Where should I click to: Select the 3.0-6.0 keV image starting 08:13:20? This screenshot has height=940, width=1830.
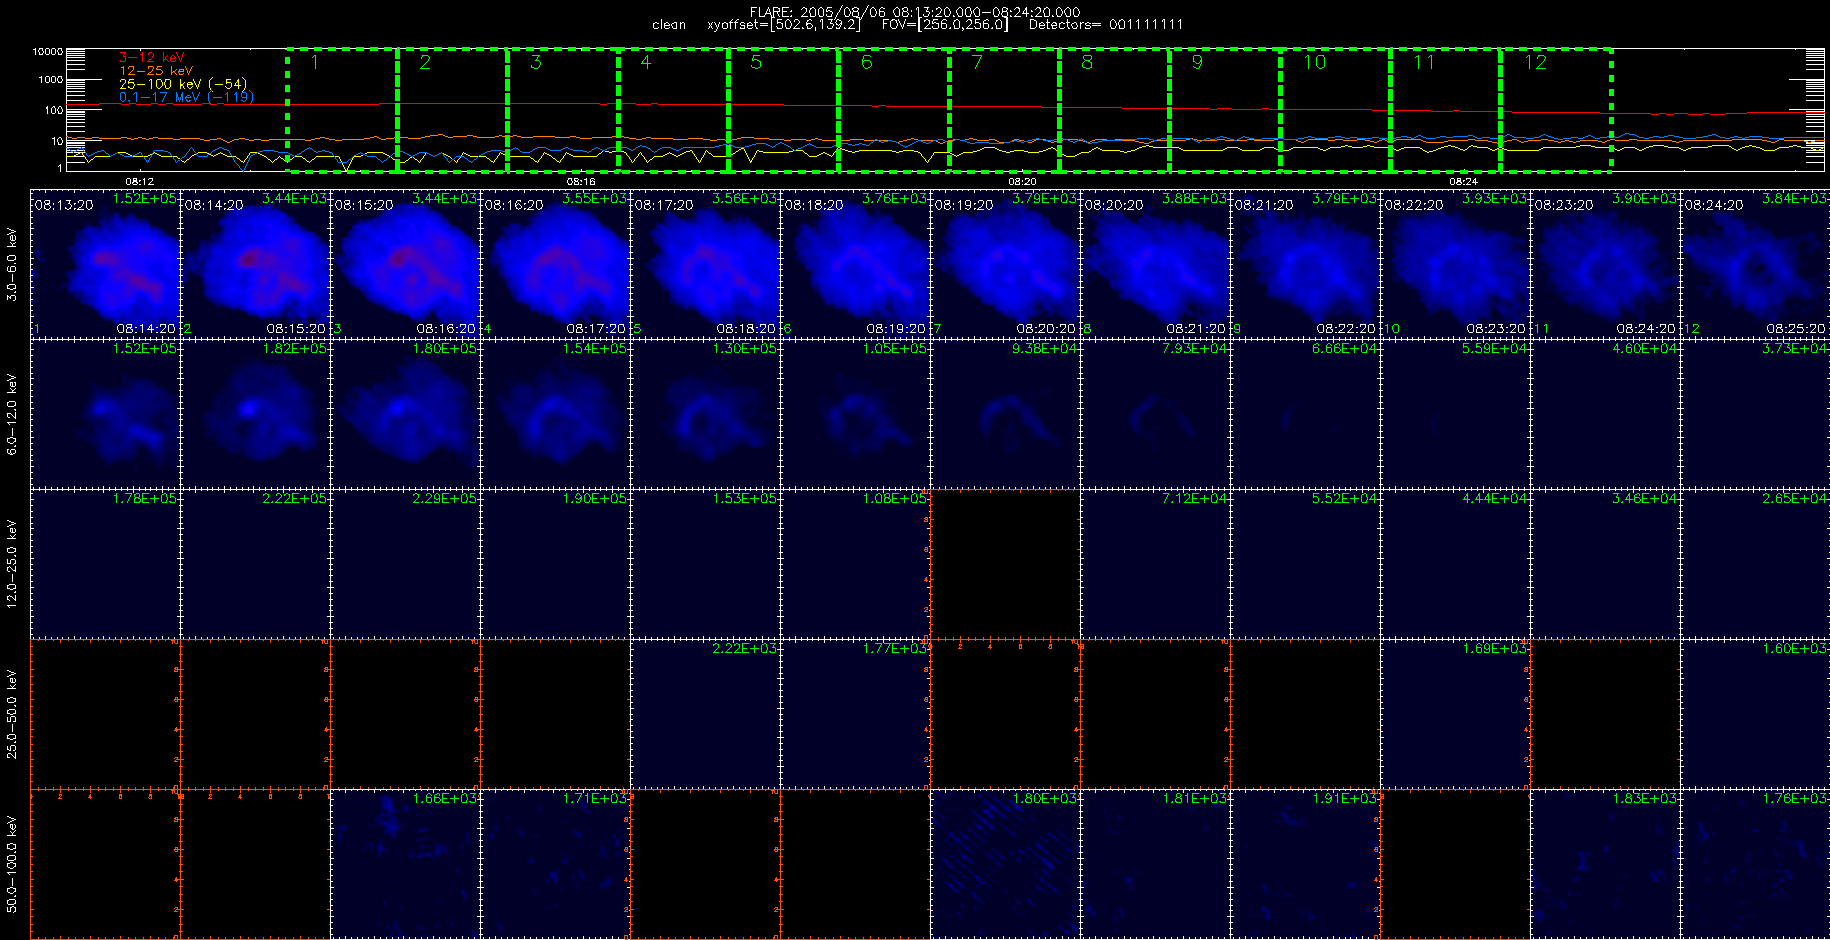coord(106,263)
